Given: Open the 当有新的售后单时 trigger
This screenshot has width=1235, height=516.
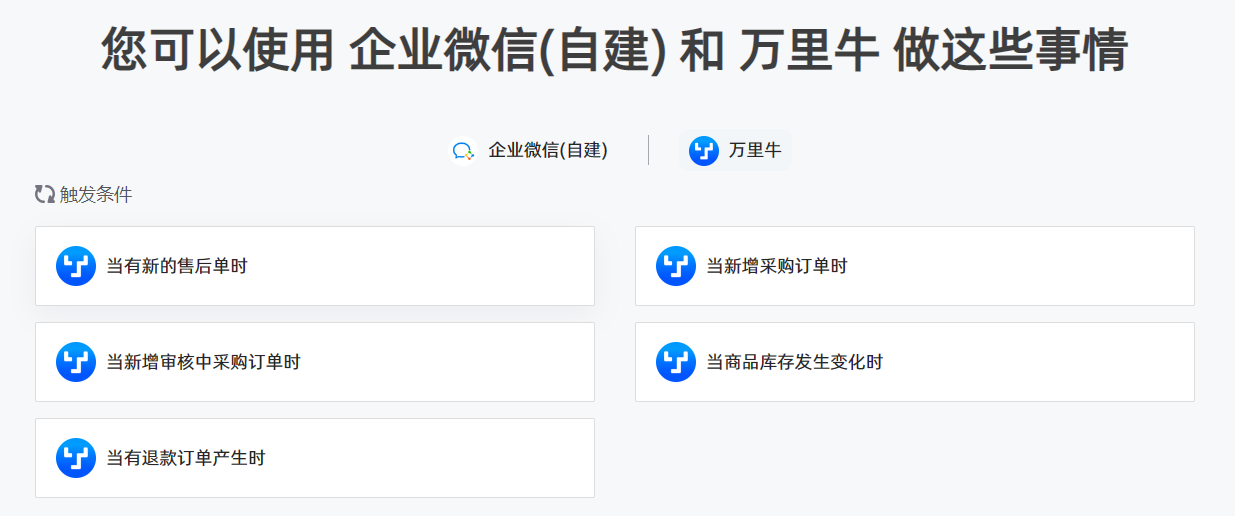Looking at the screenshot, I should pos(315,266).
